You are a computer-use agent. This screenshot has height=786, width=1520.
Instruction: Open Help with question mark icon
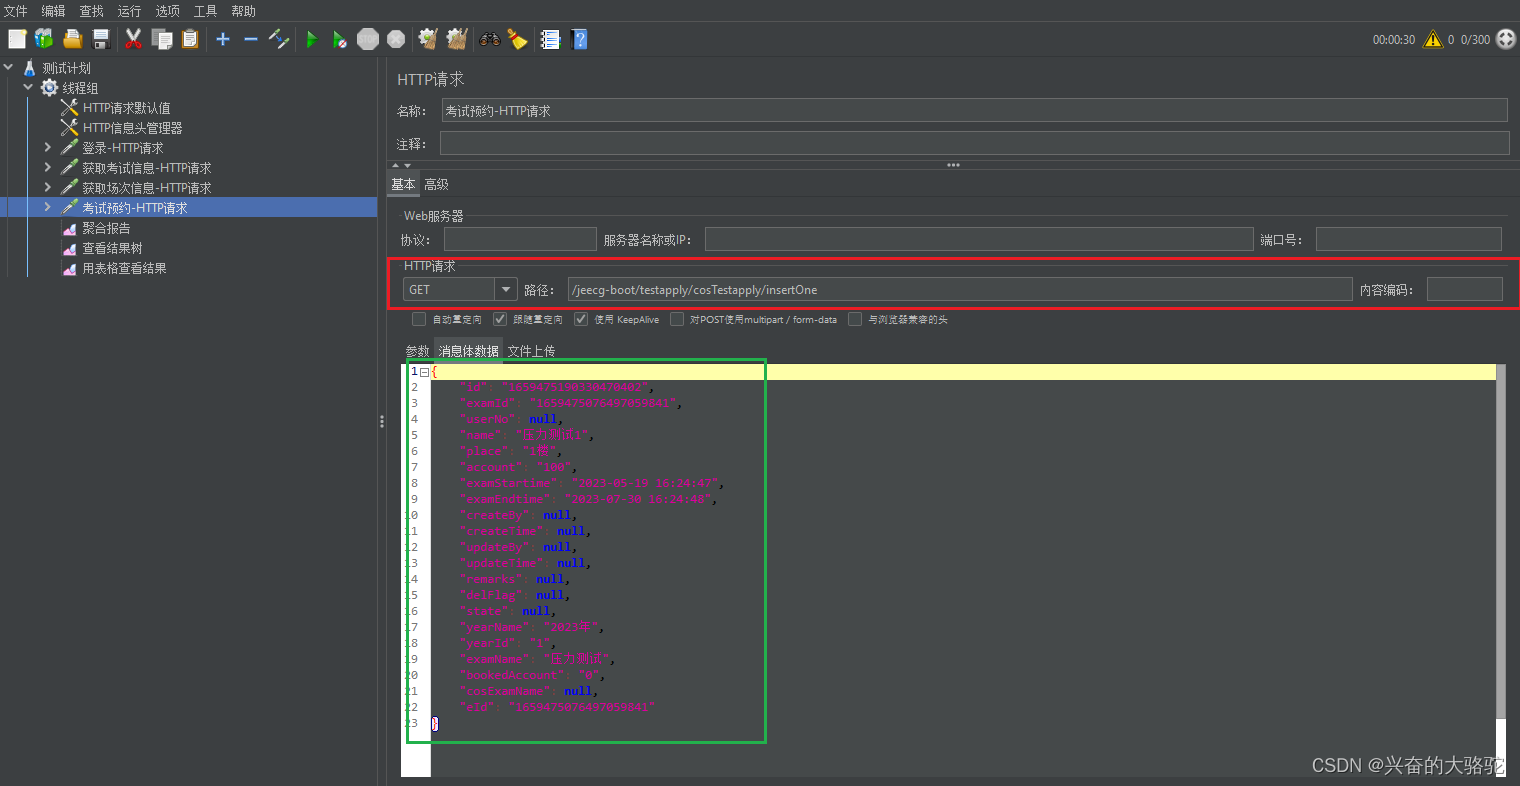[x=579, y=39]
